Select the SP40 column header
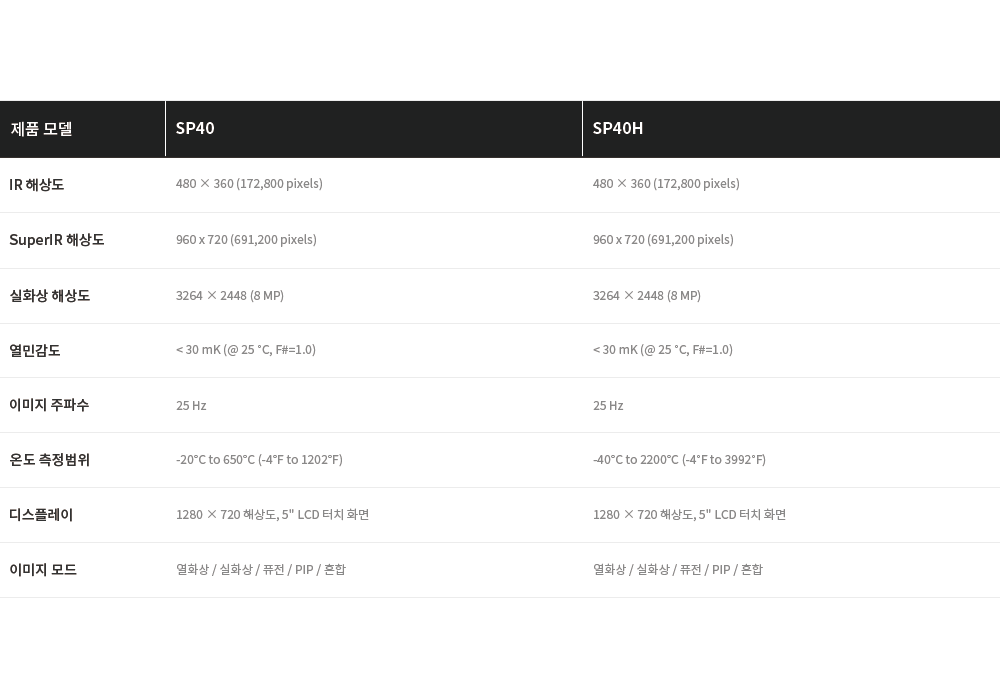 pyautogui.click(x=374, y=129)
